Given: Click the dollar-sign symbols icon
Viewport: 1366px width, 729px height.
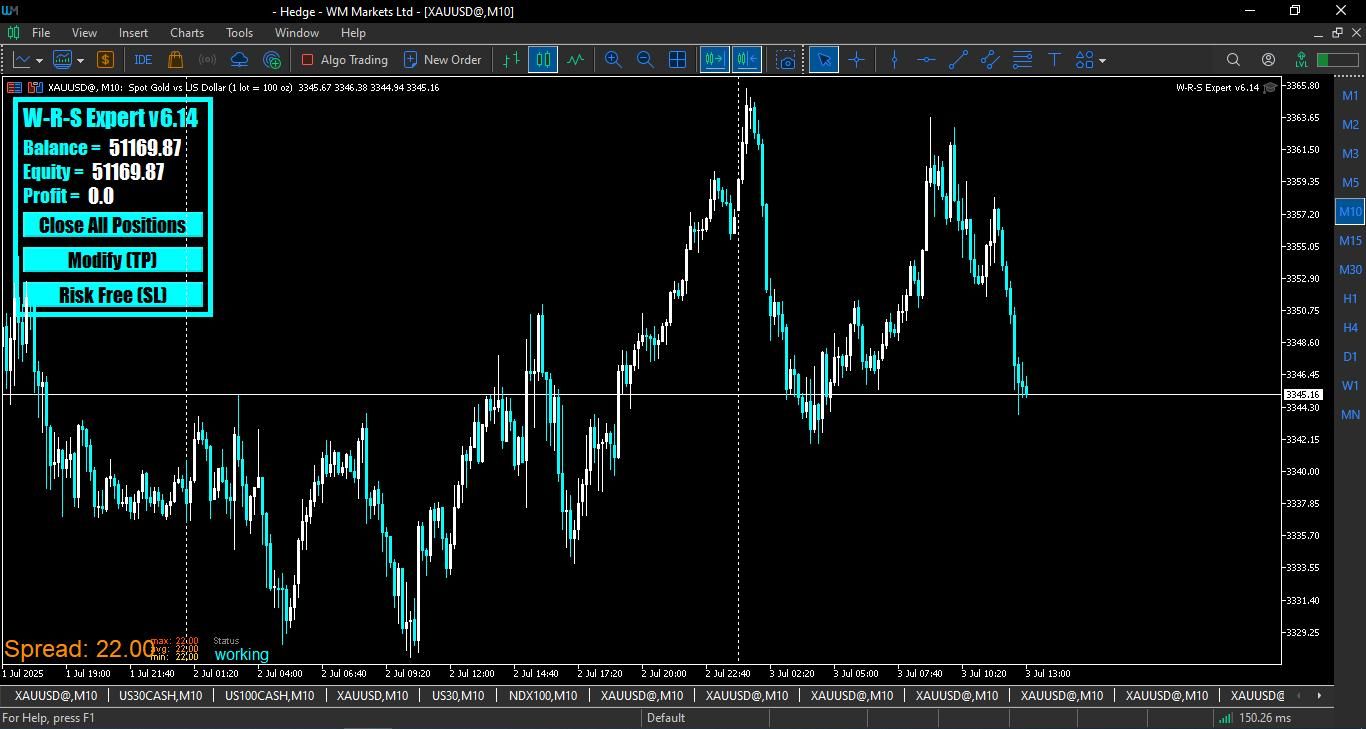Looking at the screenshot, I should pyautogui.click(x=106, y=60).
